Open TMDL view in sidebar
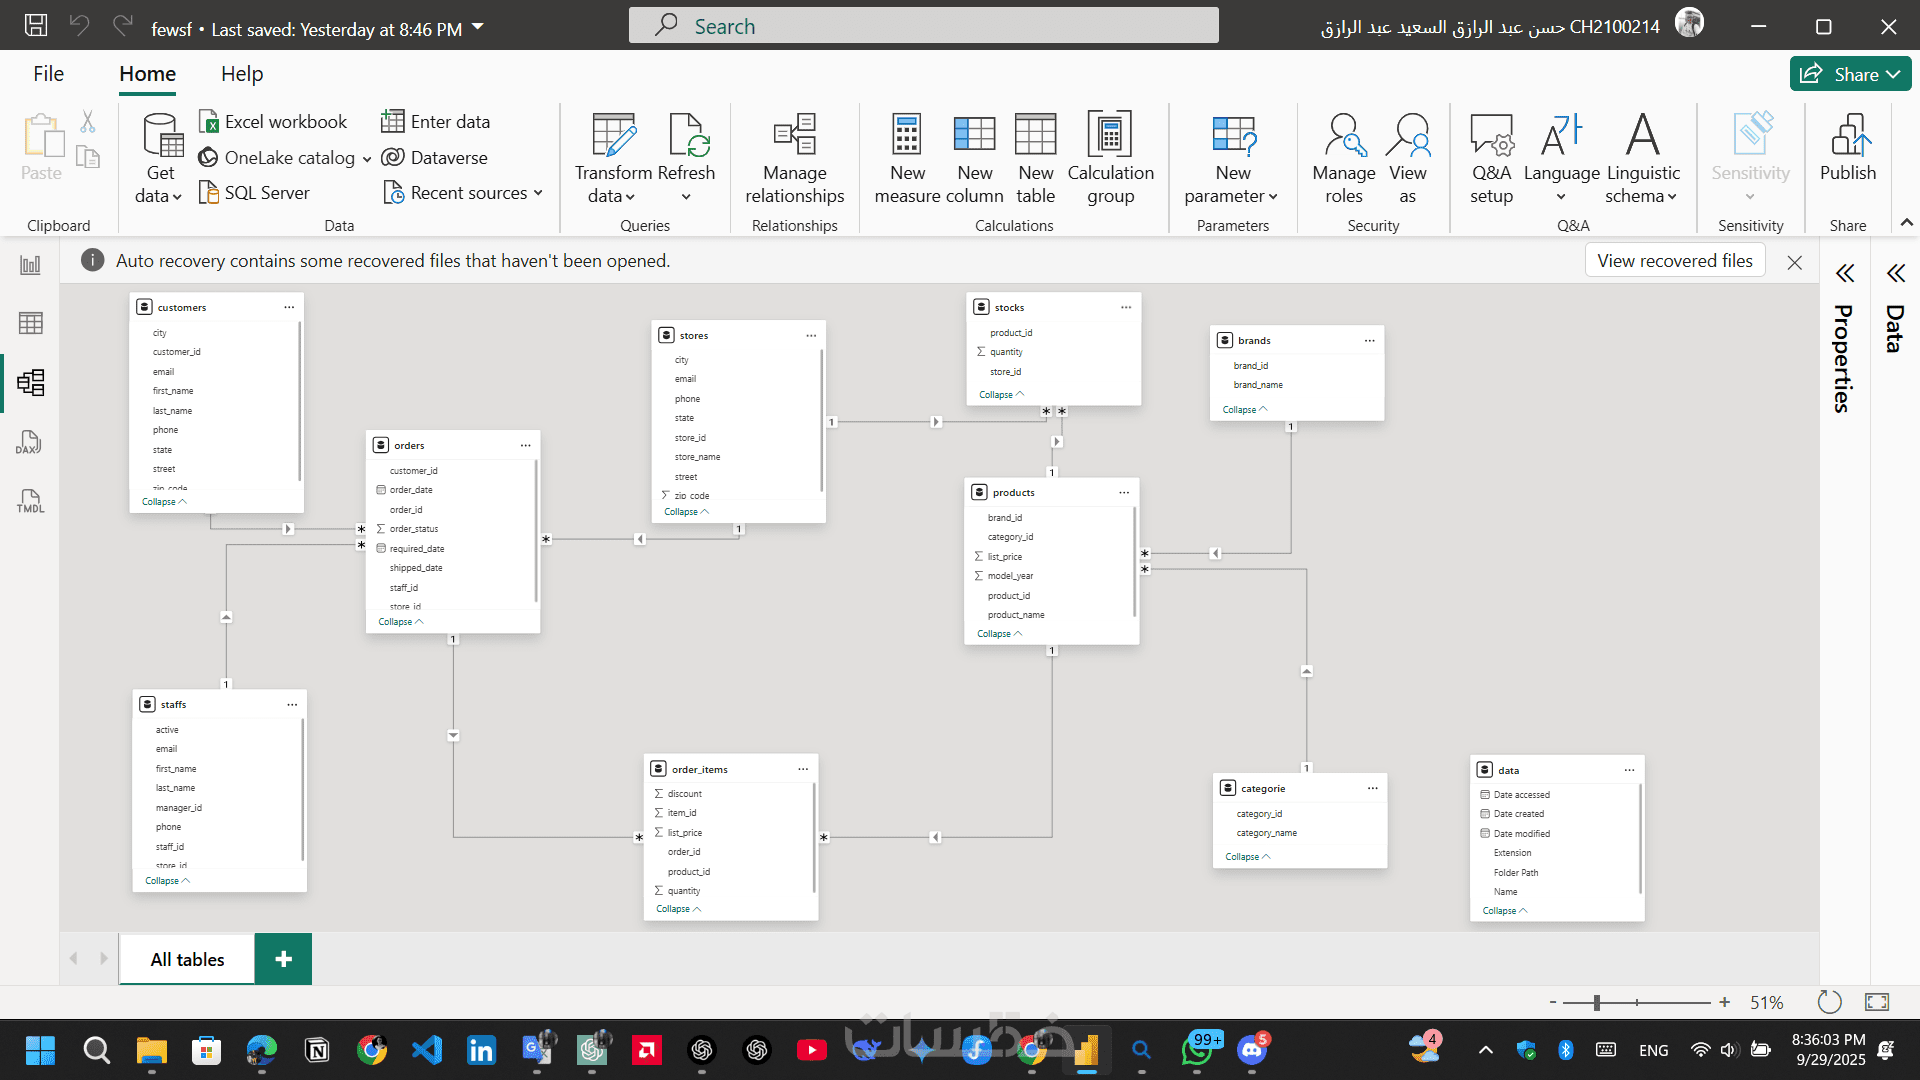This screenshot has height=1080, width=1920. 30,501
